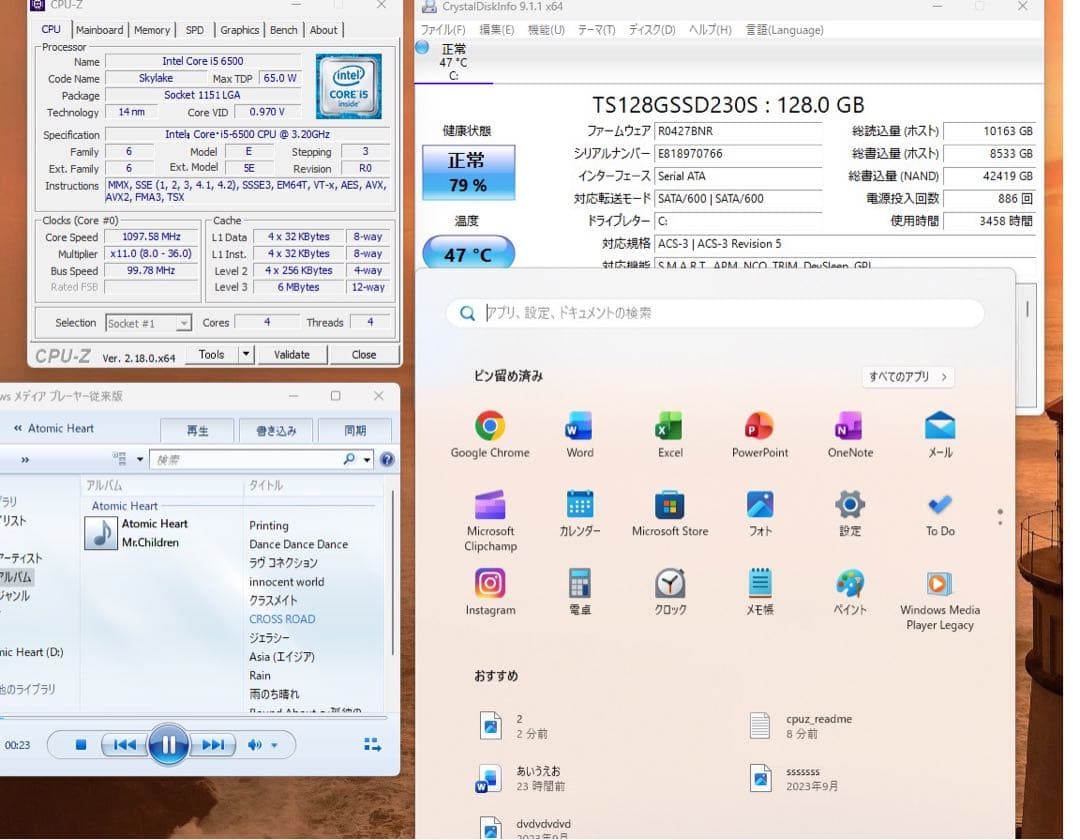The width and height of the screenshot is (1080, 840).
Task: Switch to the Bench tab in CPU-Z
Action: 283,30
